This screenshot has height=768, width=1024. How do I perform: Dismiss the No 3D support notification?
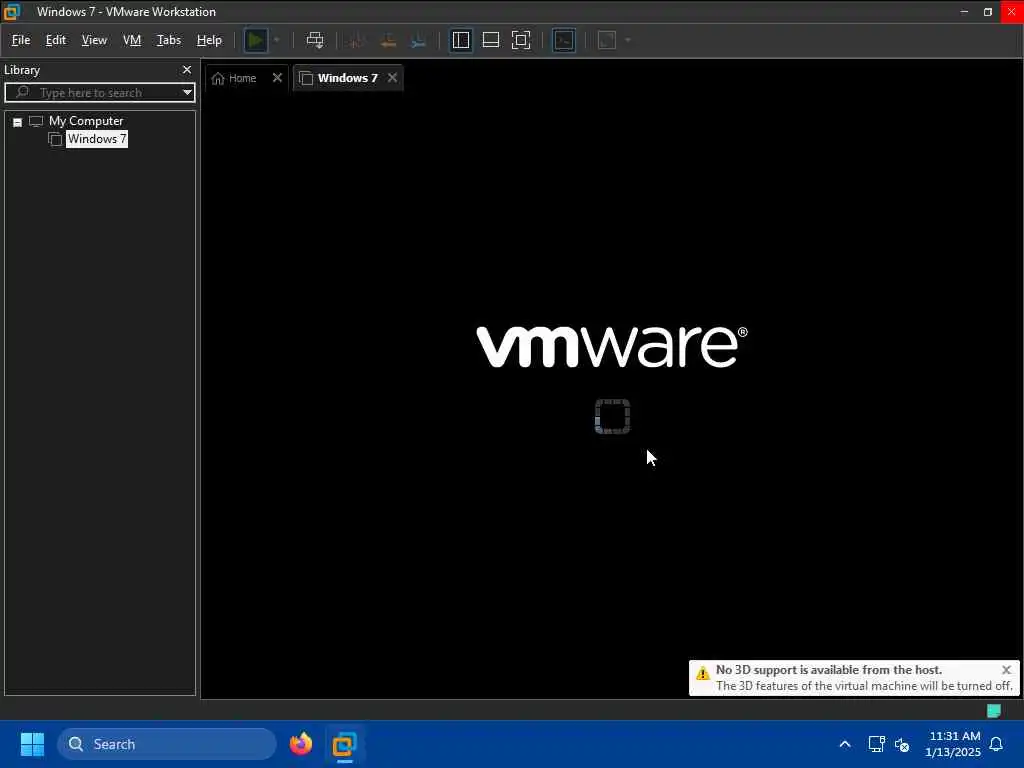[1006, 670]
